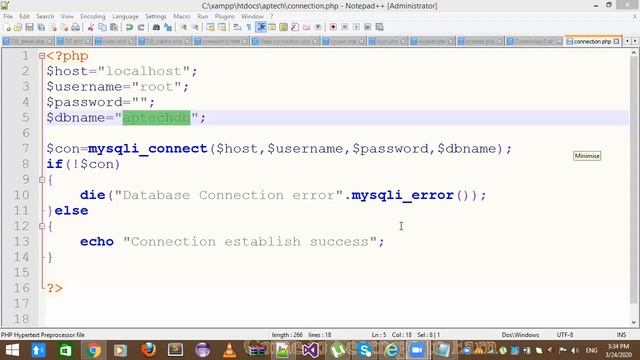The image size is (640, 360).
Task: Click the Print toolbar icon
Action: point(76,27)
